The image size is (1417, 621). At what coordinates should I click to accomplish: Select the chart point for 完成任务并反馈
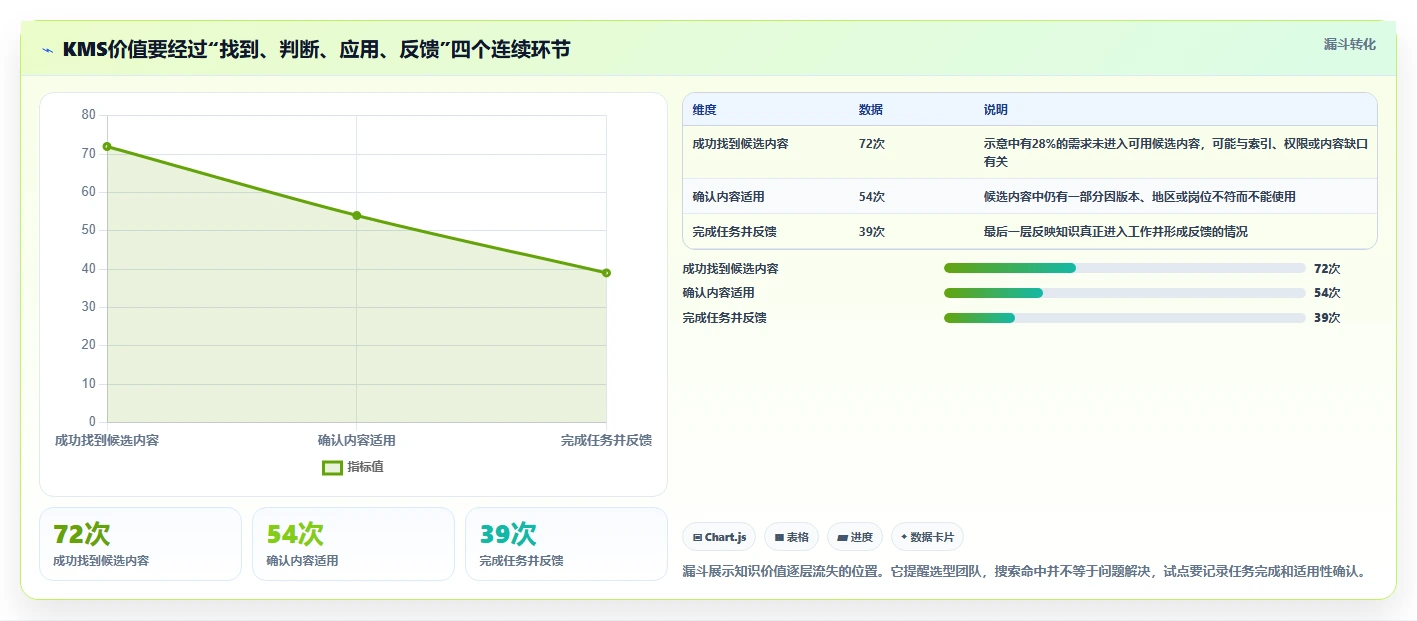pyautogui.click(x=606, y=273)
